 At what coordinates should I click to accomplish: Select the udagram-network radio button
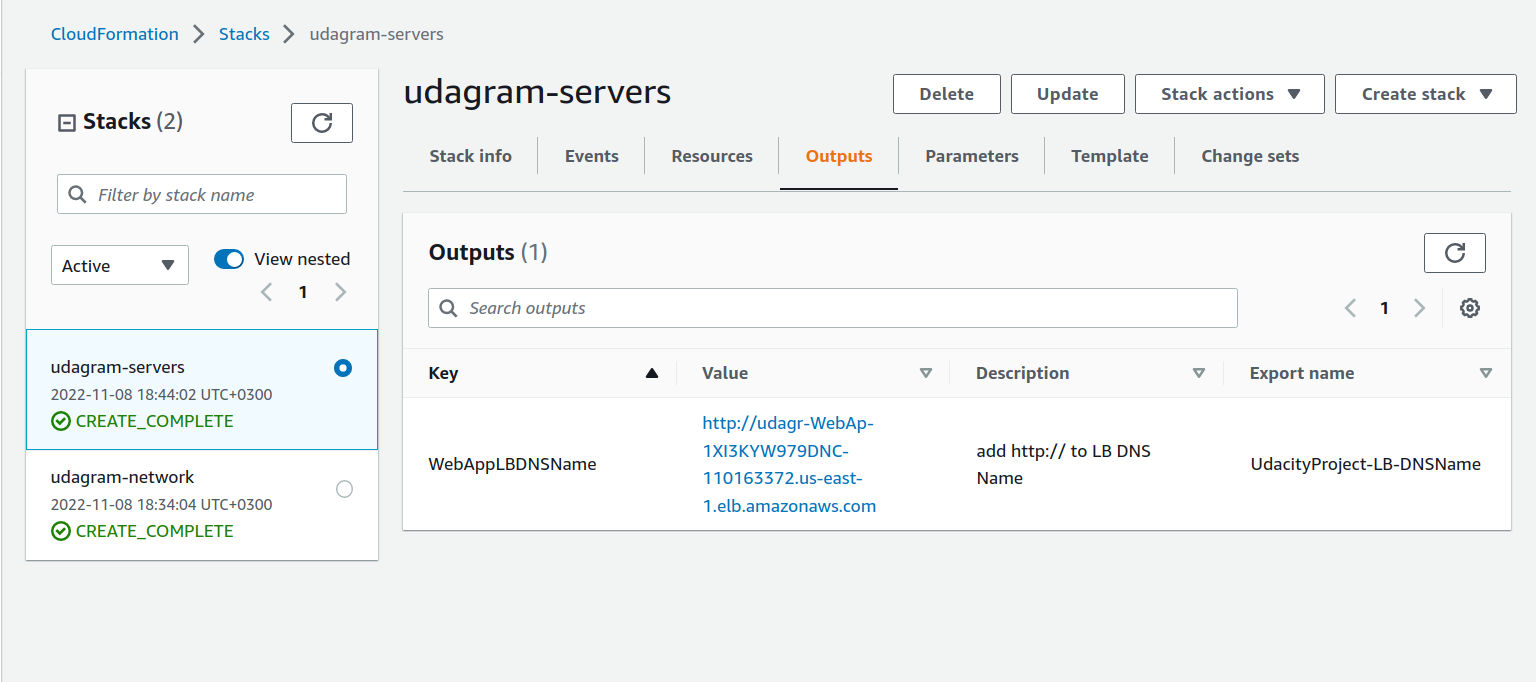click(344, 489)
